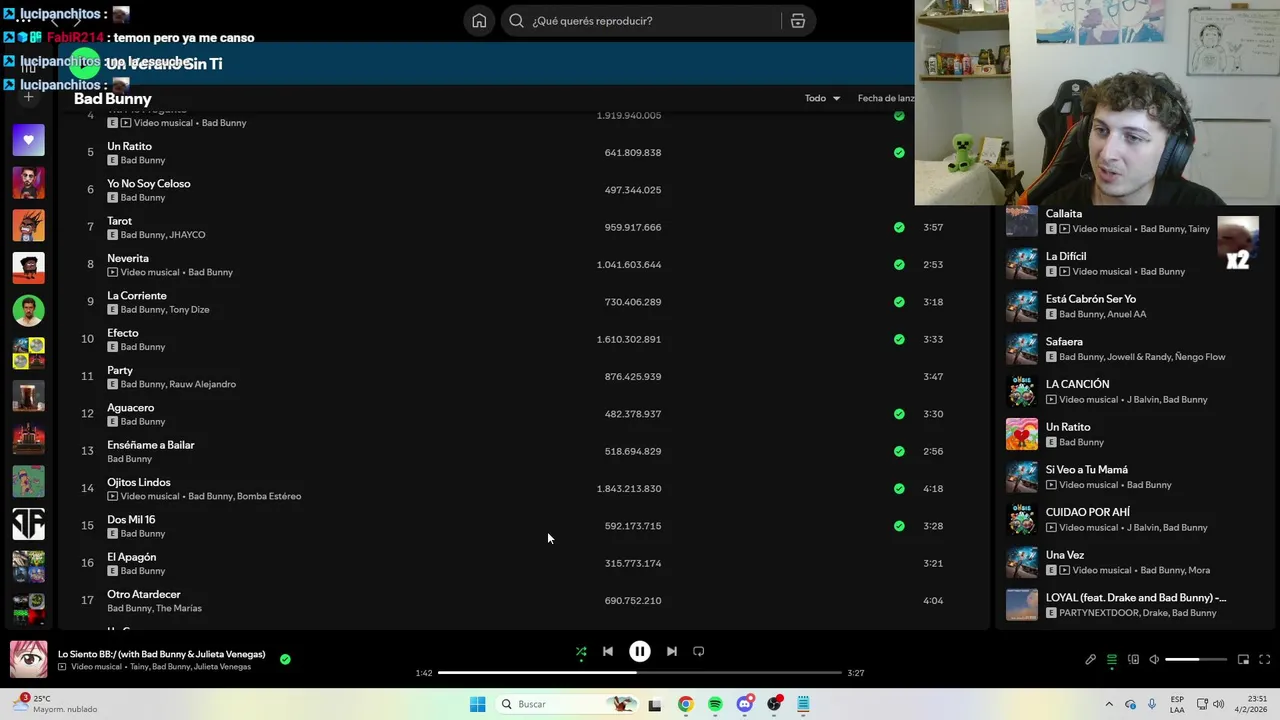The image size is (1280, 720).
Task: Select the track Party
Action: [x=120, y=371]
